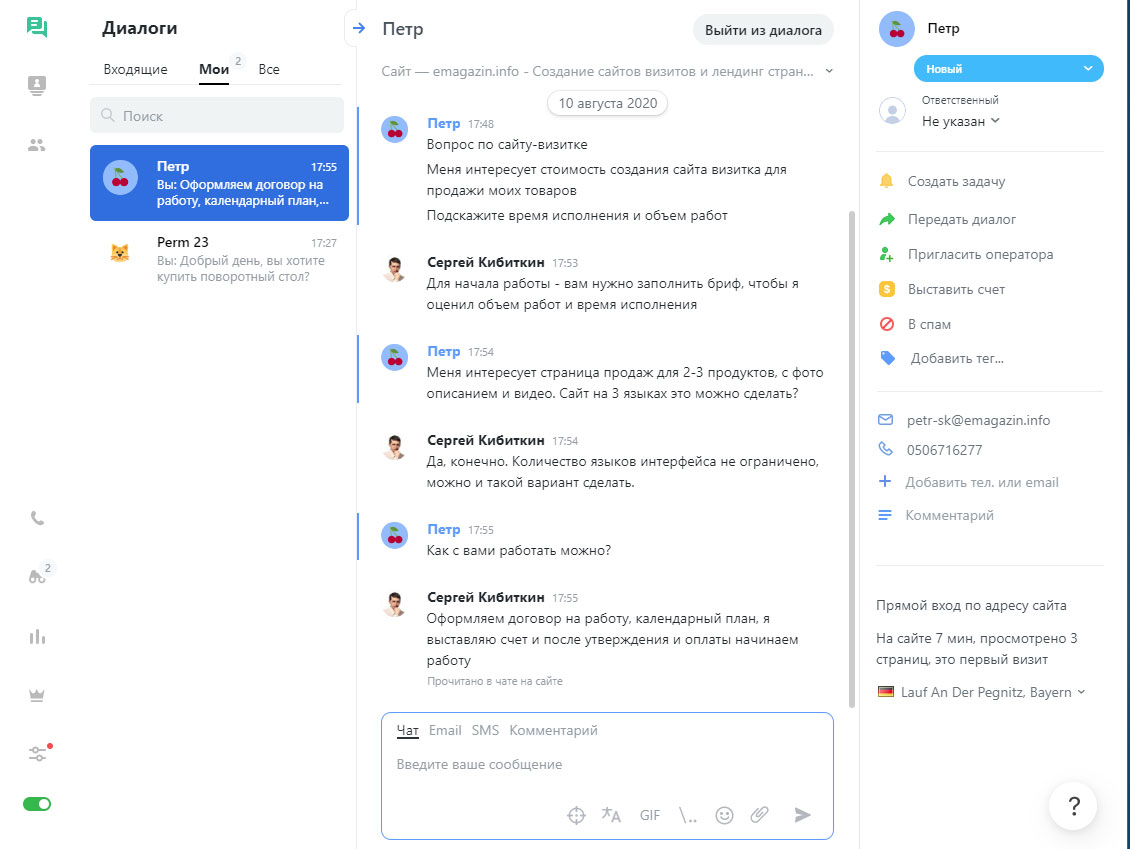The height and width of the screenshot is (849, 1130).
Task: Switch to the Входящие tab
Action: [x=135, y=69]
